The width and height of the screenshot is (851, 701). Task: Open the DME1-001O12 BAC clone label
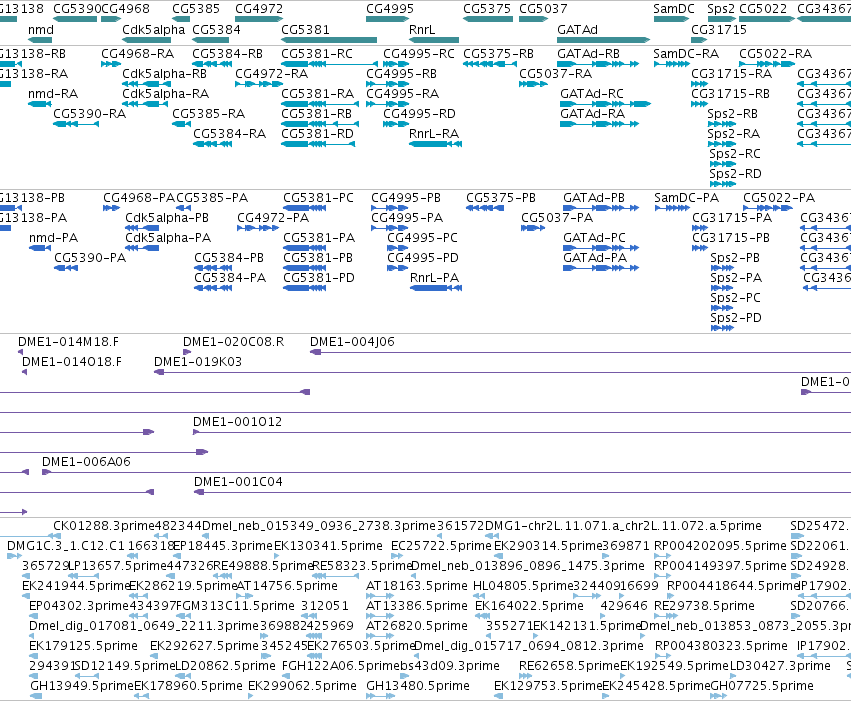[x=238, y=422]
